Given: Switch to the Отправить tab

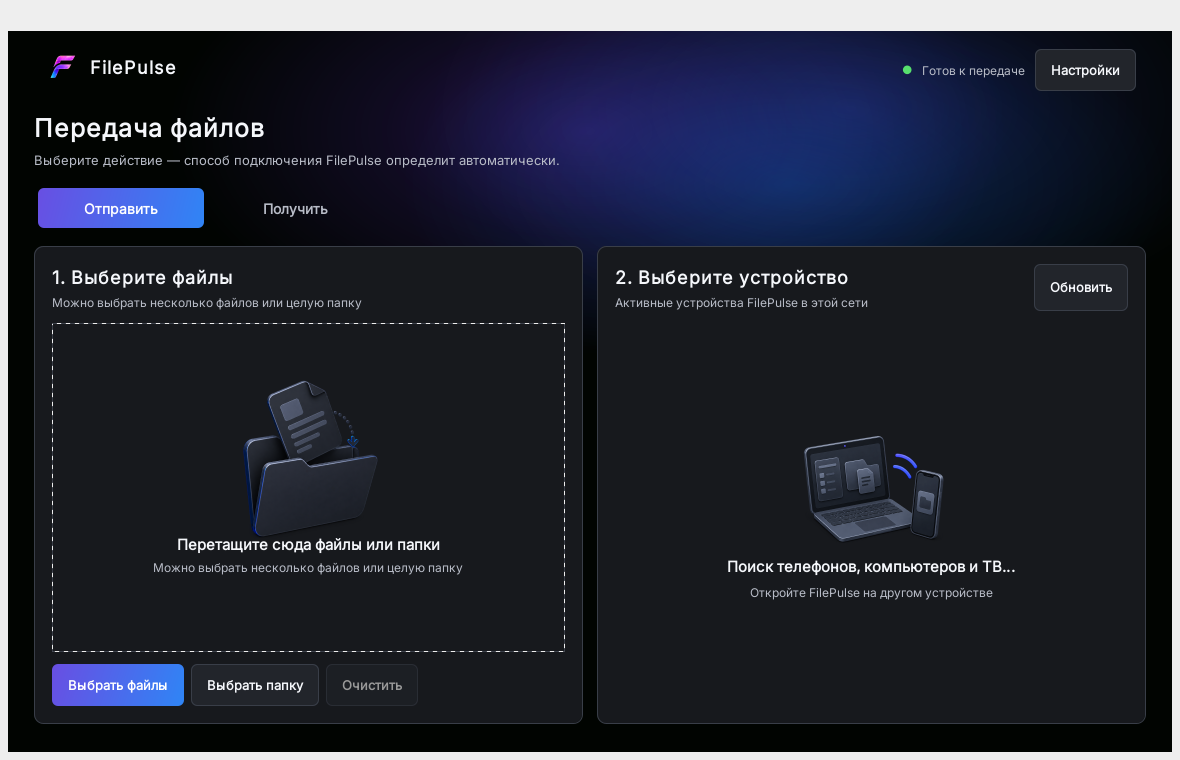Looking at the screenshot, I should tap(121, 208).
